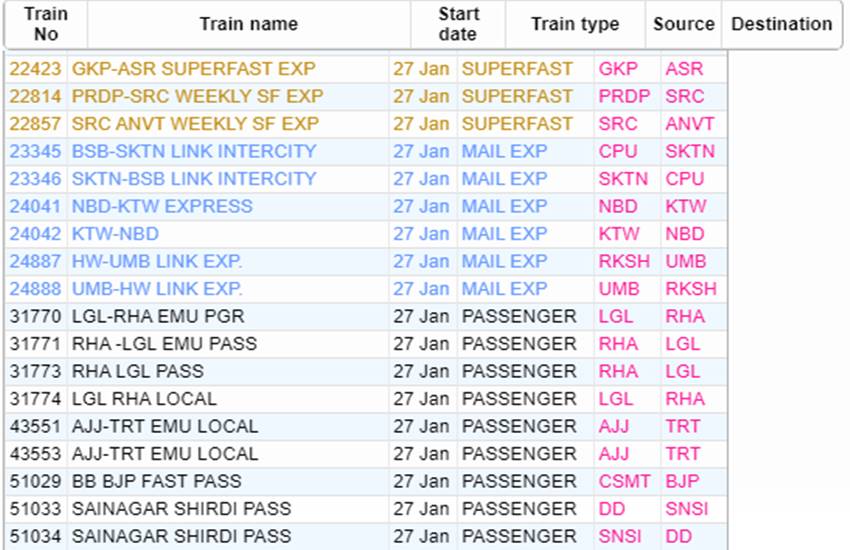Click the Source column header
The image size is (850, 550).
tap(684, 25)
